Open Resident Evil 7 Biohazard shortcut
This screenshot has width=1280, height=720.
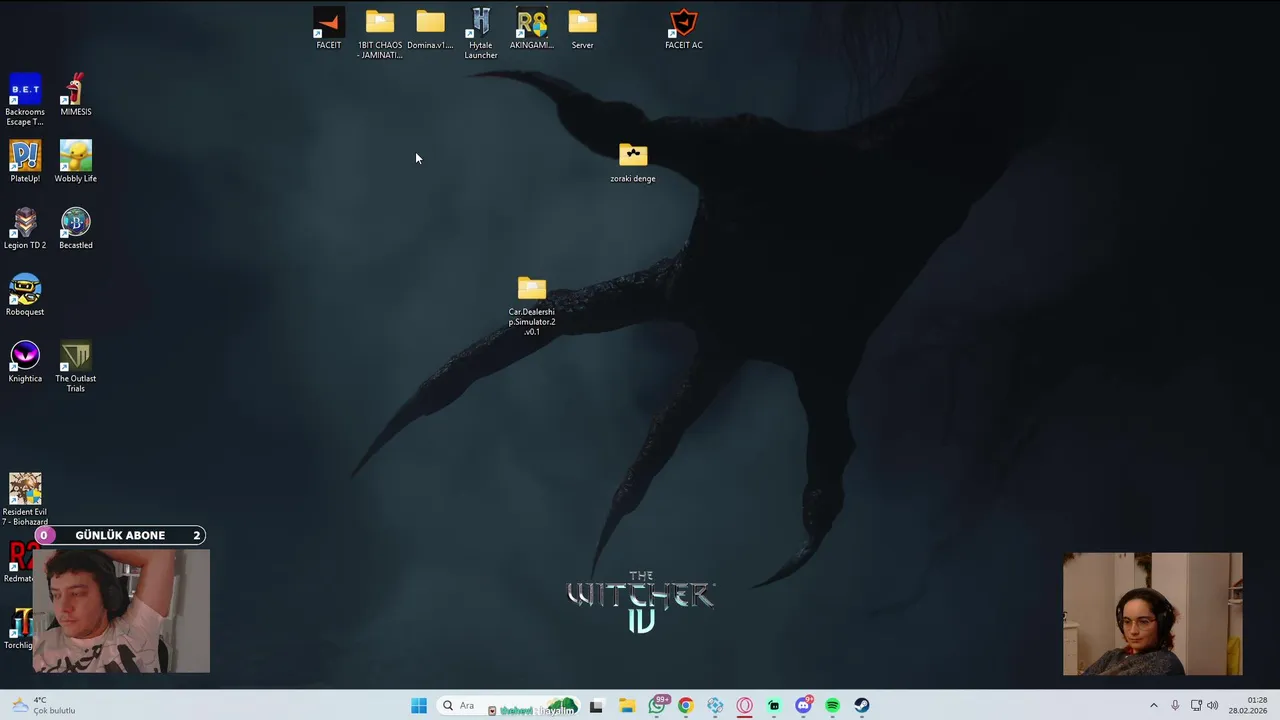tap(25, 499)
